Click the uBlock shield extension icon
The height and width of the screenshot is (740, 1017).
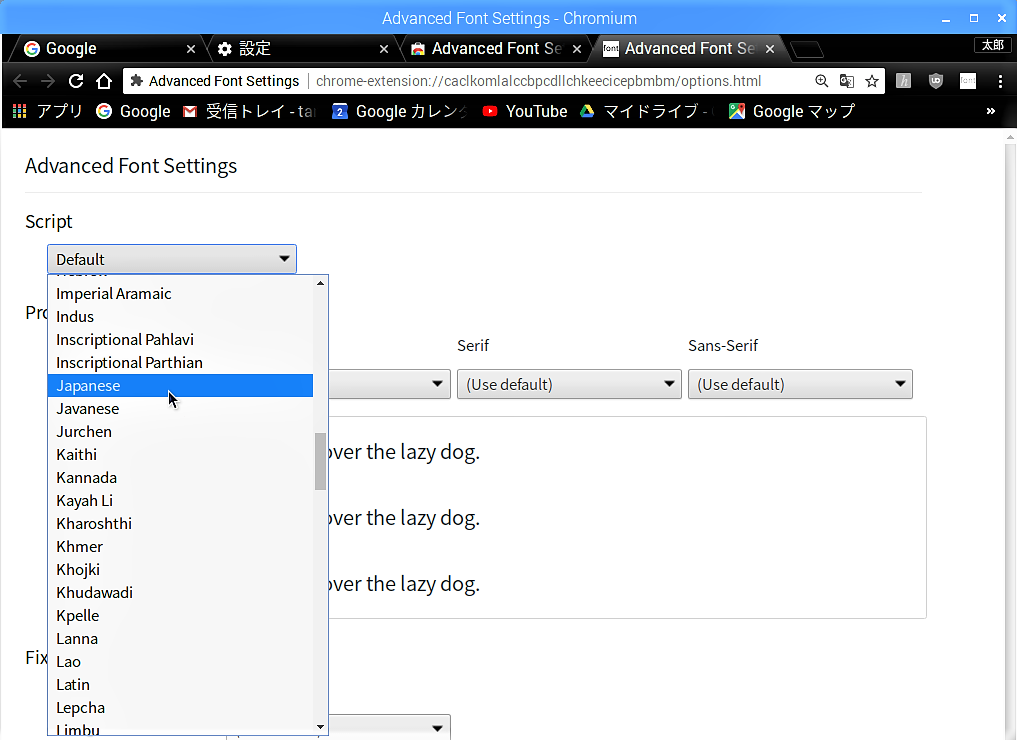935,81
